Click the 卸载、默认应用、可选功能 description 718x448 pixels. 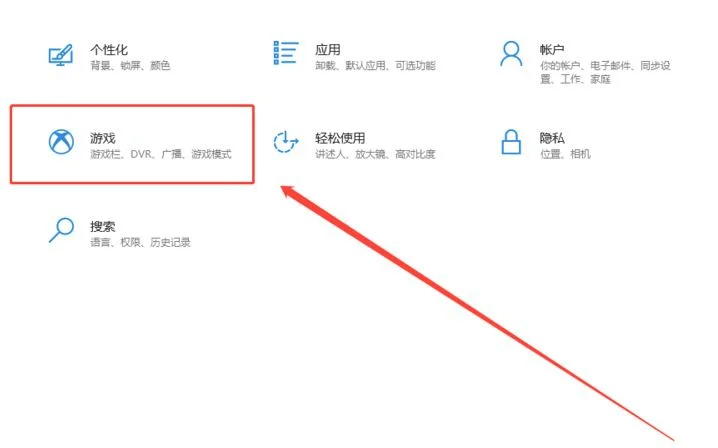[x=375, y=66]
